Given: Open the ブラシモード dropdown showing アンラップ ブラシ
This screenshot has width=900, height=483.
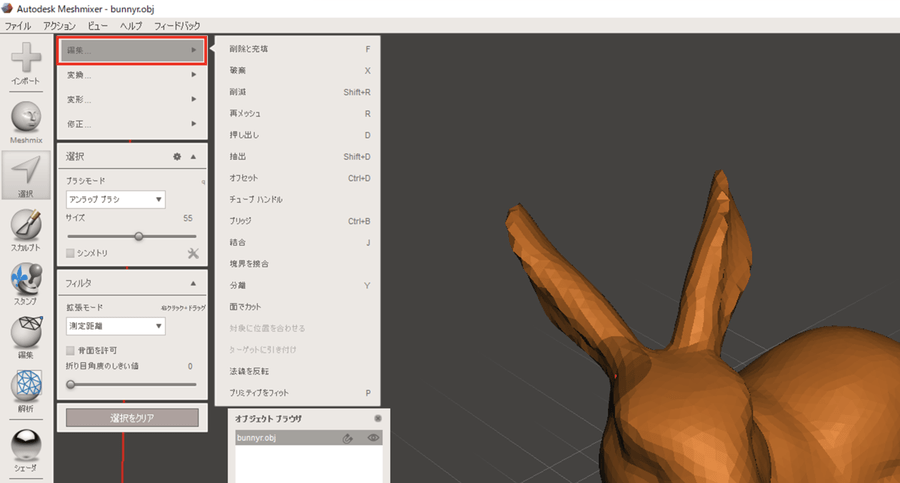Looking at the screenshot, I should click(x=116, y=199).
